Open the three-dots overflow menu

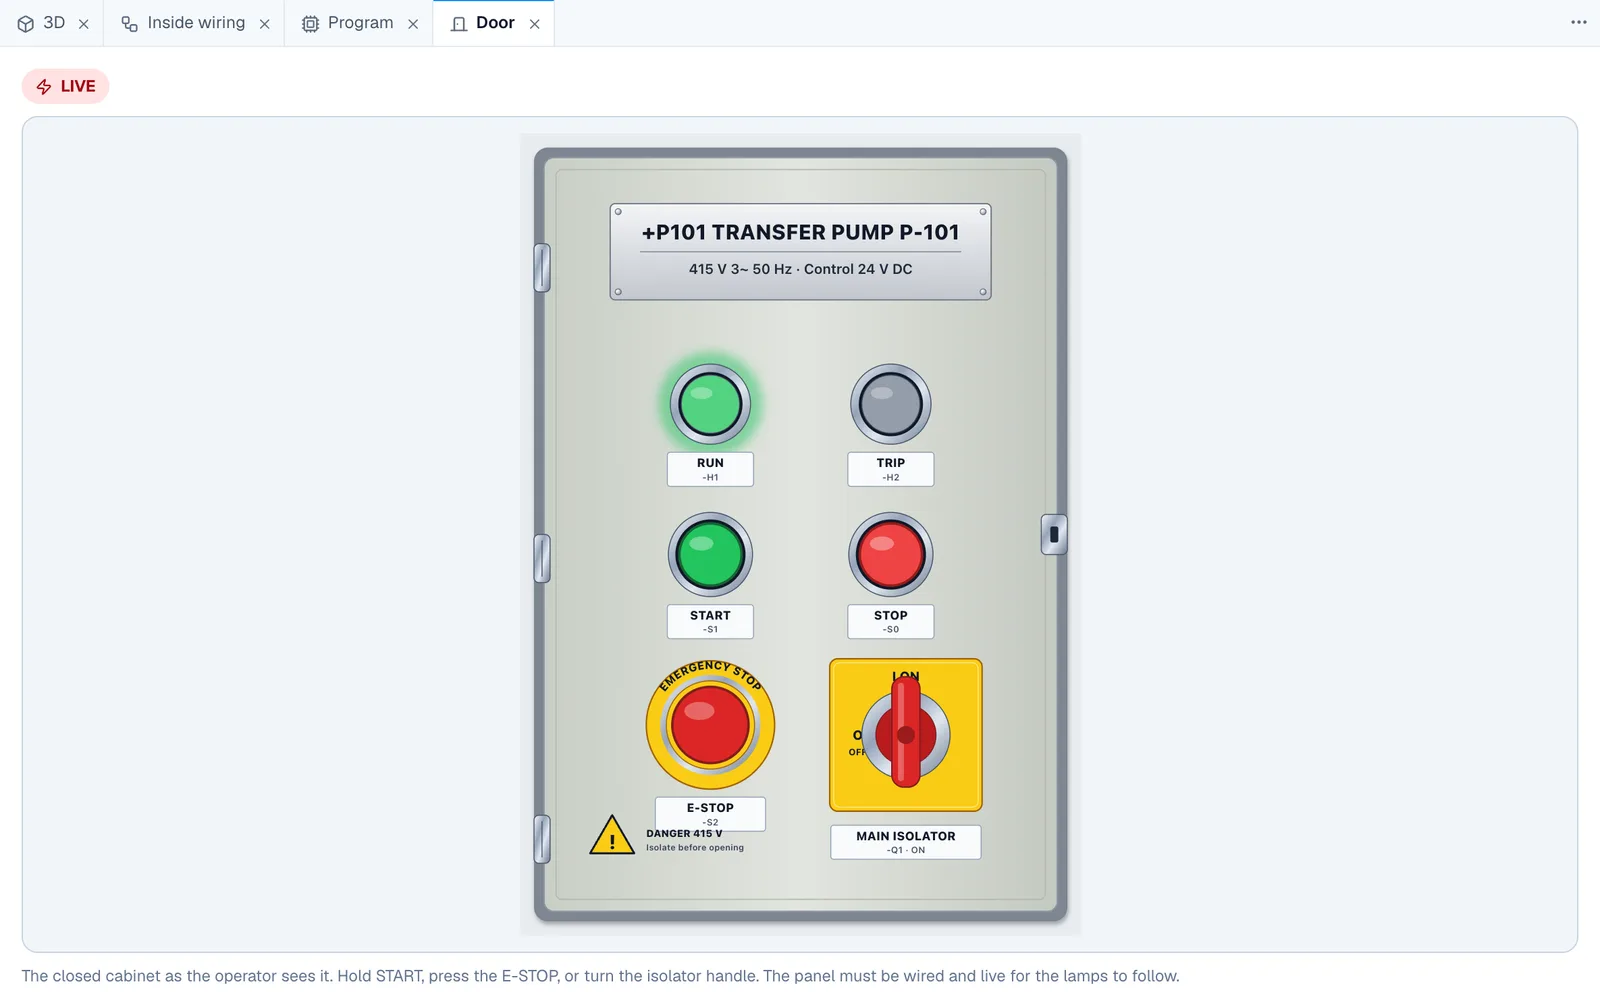(1578, 22)
